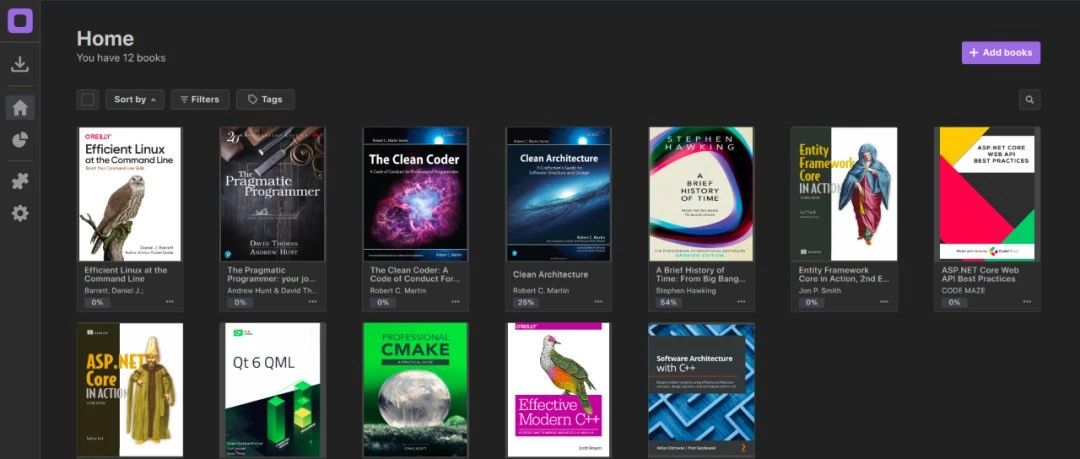Open options menu for Pragmatic Programmer book
The image size is (1080, 459).
click(x=313, y=302)
